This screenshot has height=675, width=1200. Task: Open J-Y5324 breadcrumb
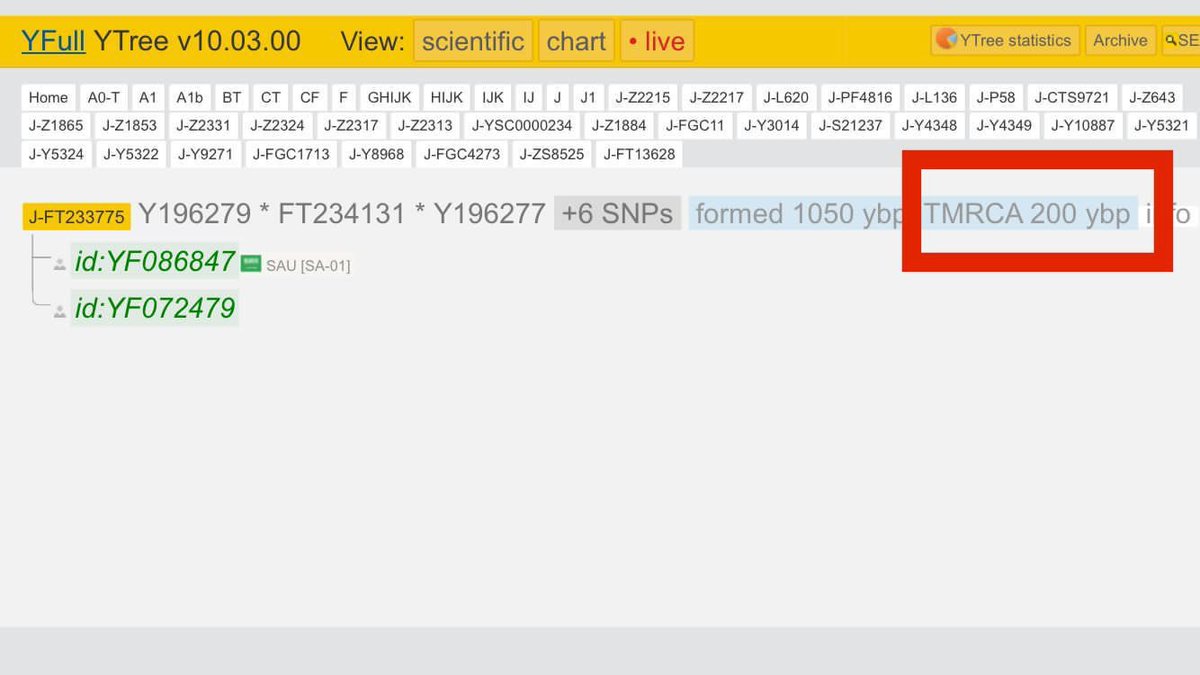56,154
